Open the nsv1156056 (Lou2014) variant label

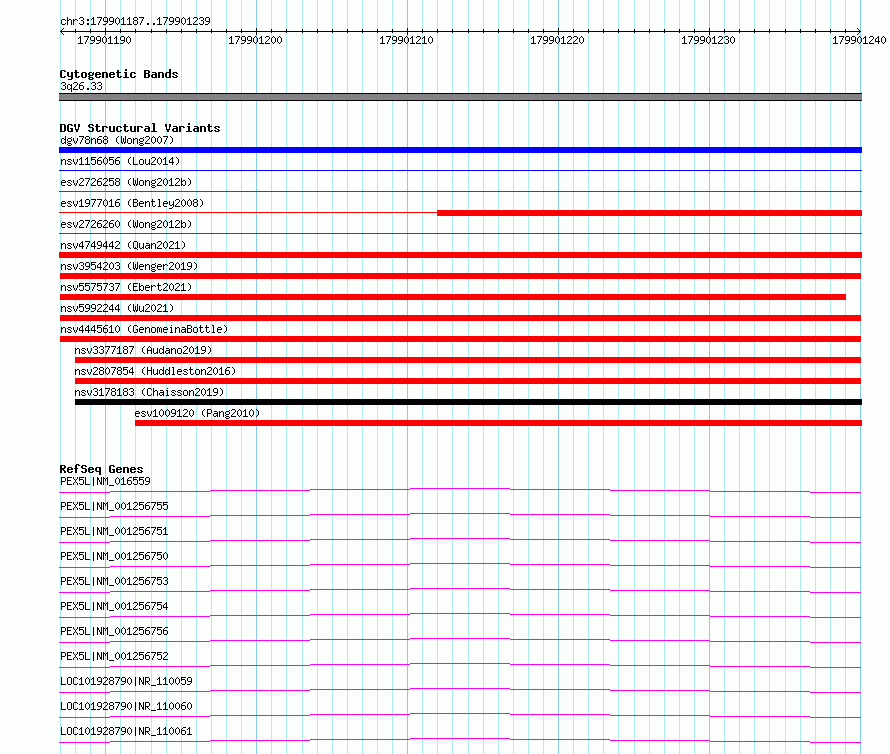point(120,161)
